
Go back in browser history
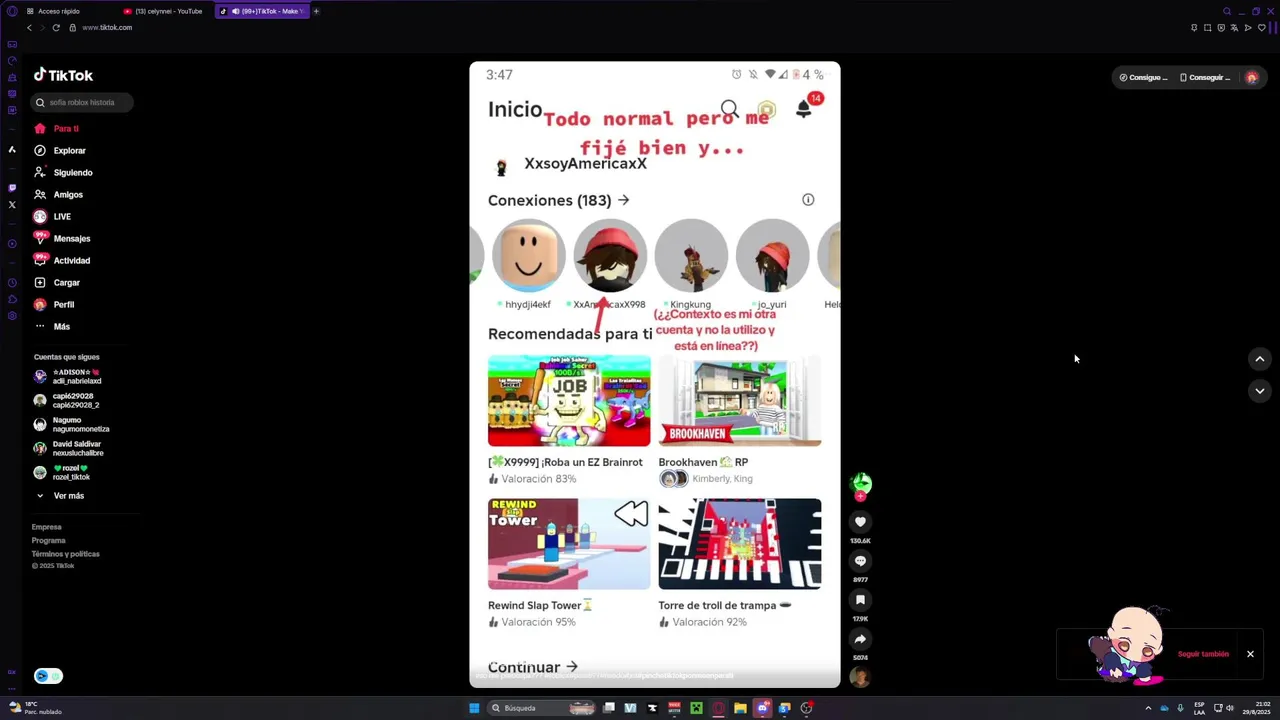(29, 27)
